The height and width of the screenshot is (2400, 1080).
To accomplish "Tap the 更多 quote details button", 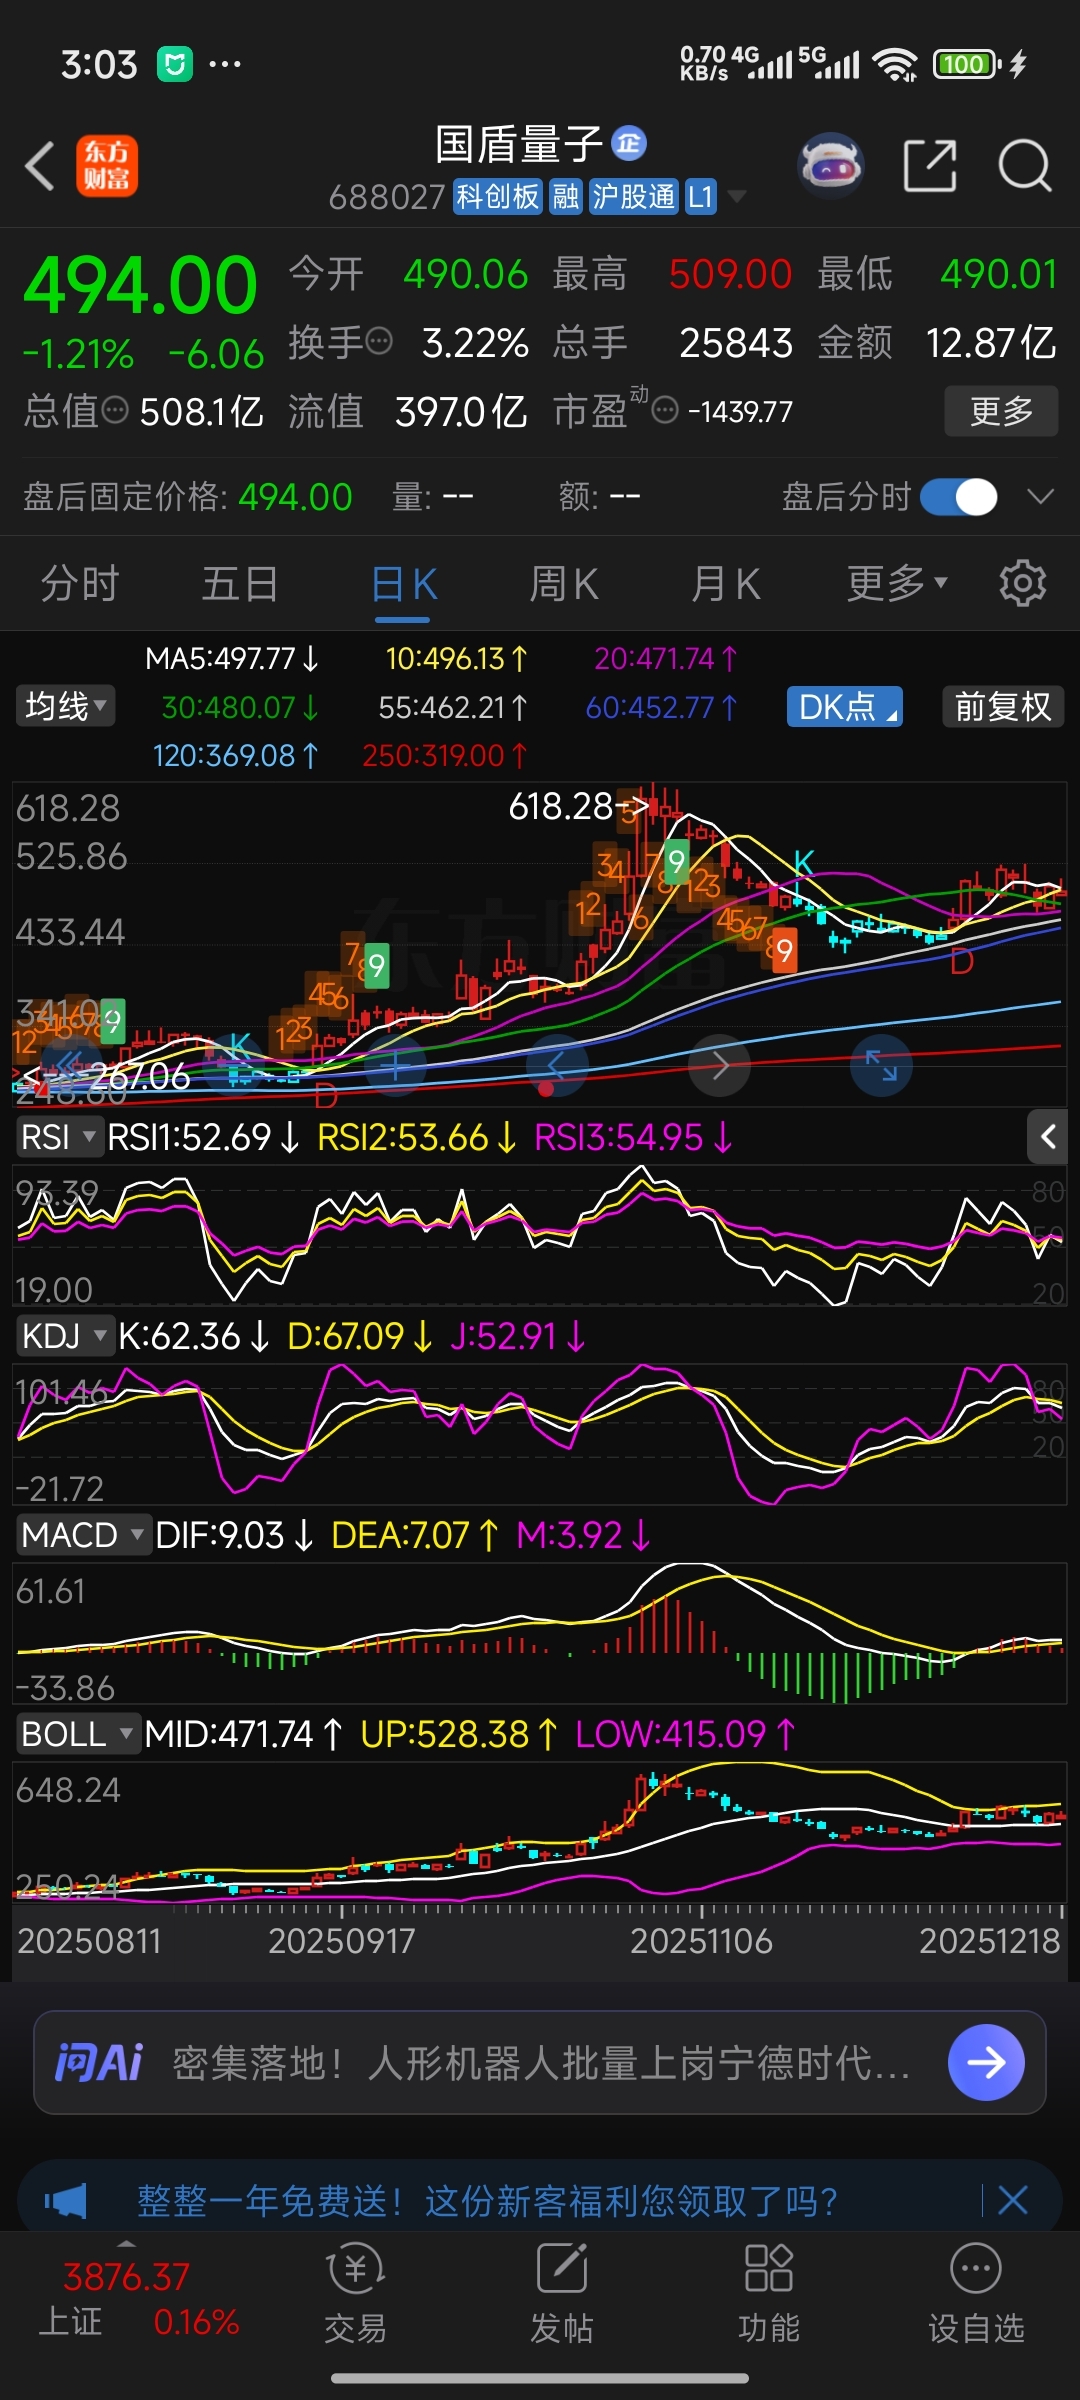I will pyautogui.click(x=1001, y=410).
